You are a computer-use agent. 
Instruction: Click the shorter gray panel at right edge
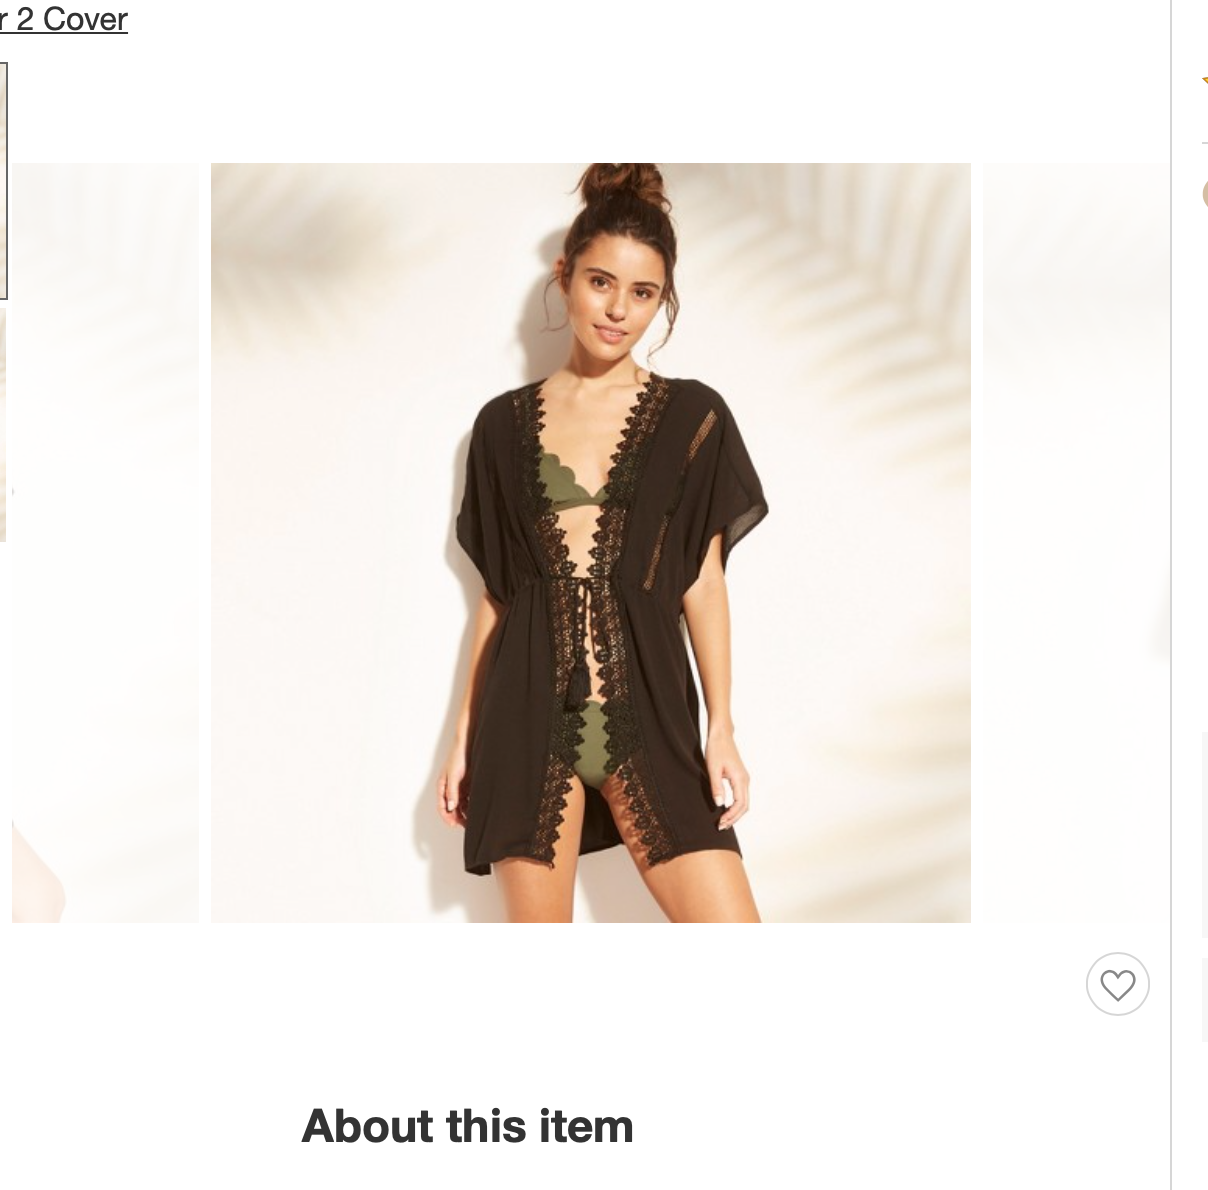1204,1000
